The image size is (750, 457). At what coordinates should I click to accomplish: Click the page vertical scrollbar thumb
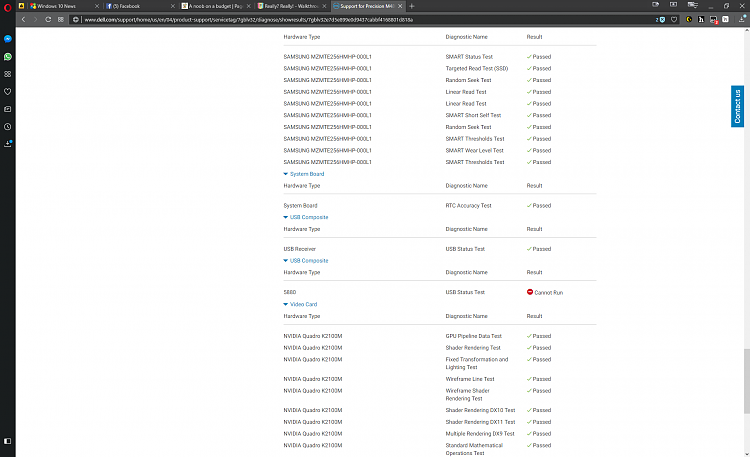pyautogui.click(x=747, y=381)
